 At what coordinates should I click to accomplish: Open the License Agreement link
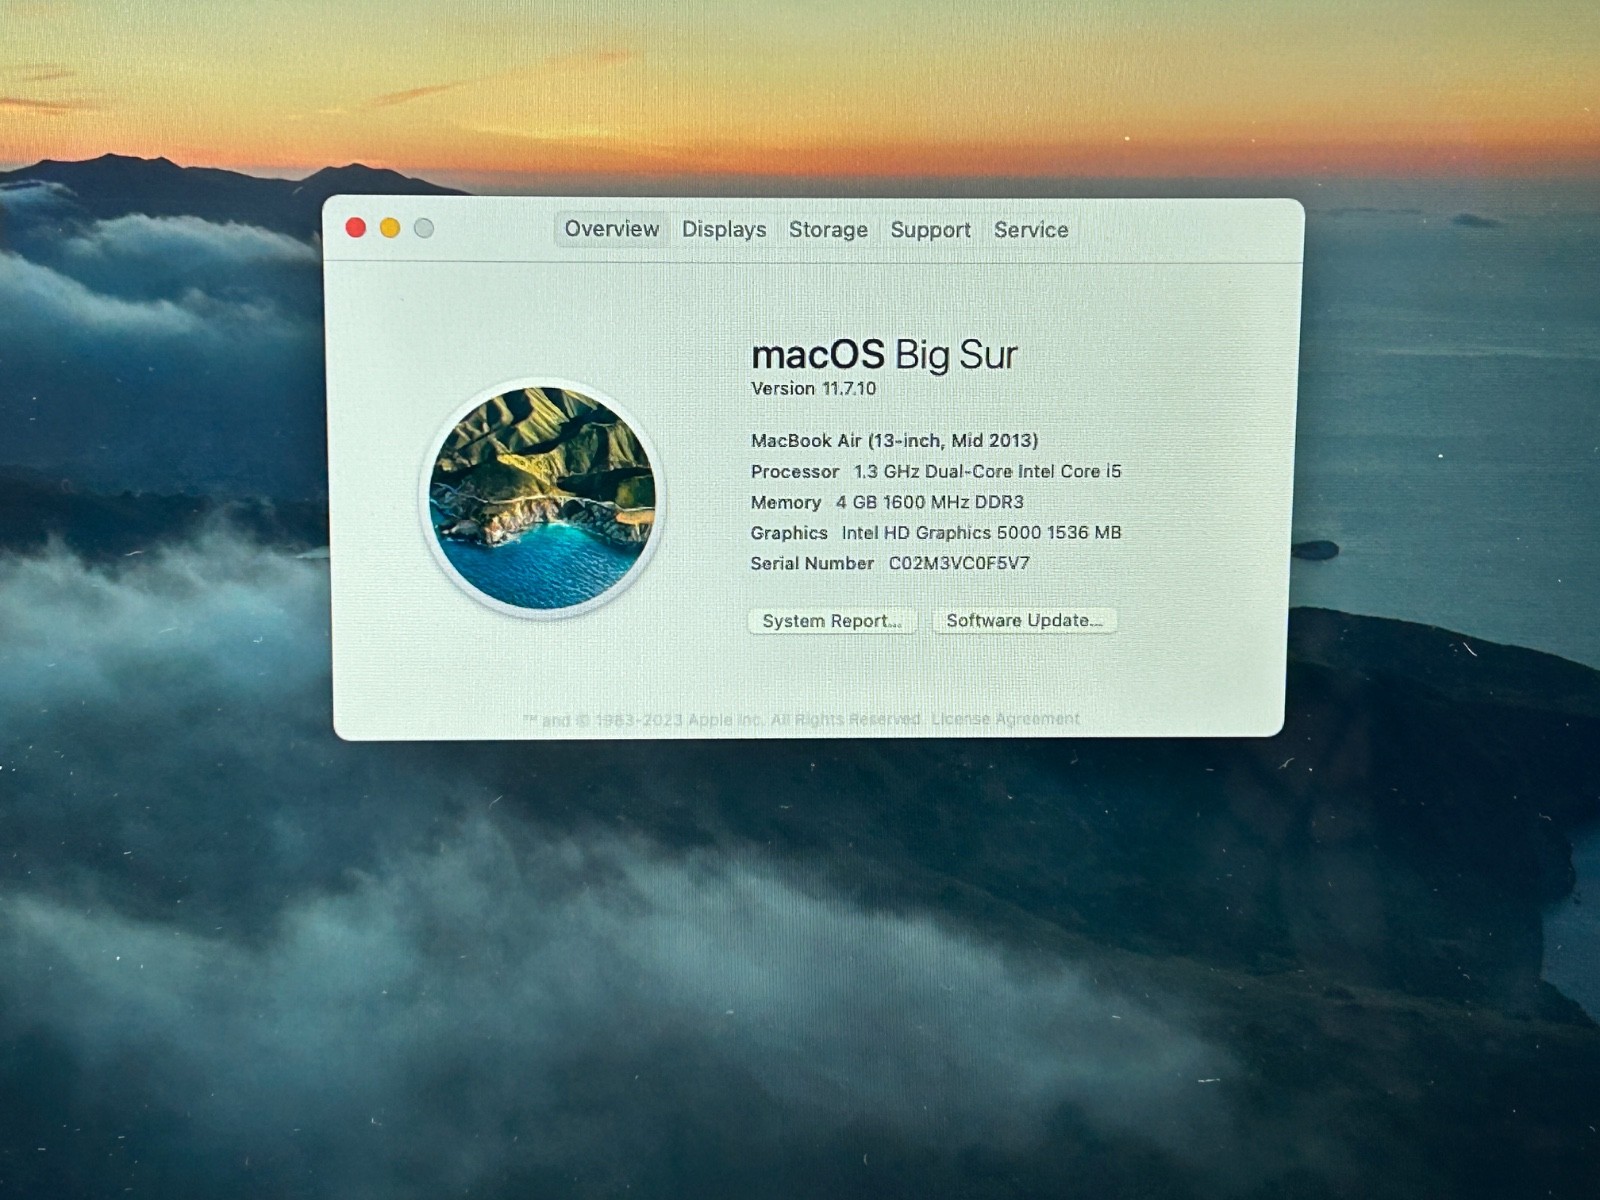(x=1006, y=719)
